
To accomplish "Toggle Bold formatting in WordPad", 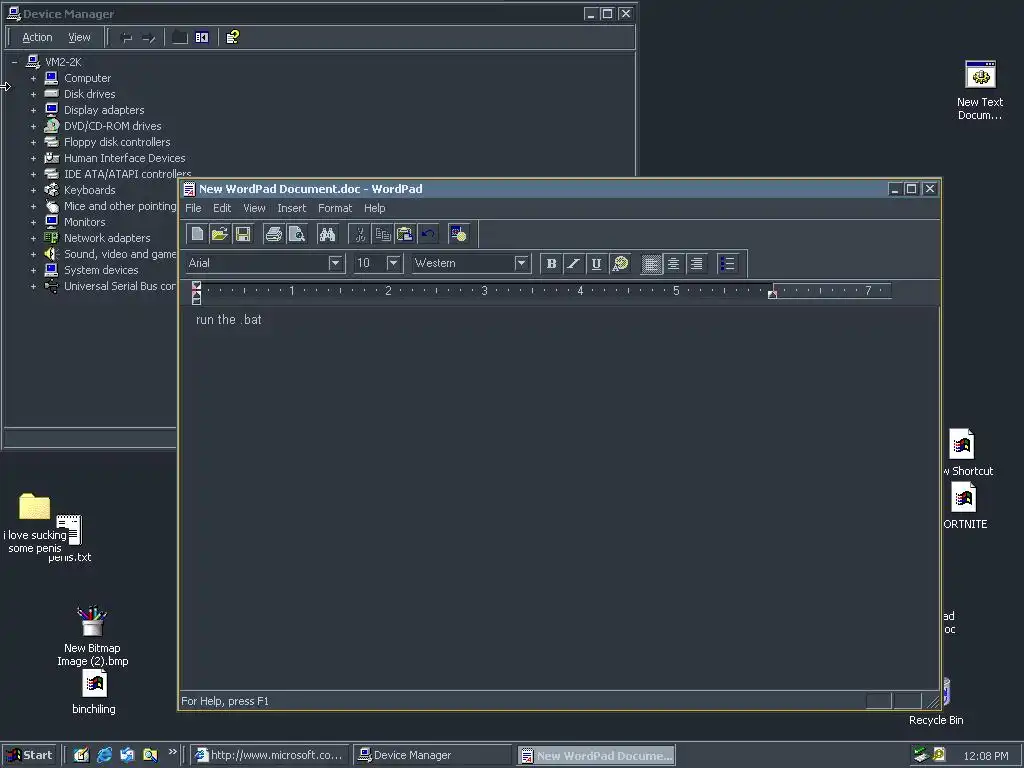I will [551, 263].
